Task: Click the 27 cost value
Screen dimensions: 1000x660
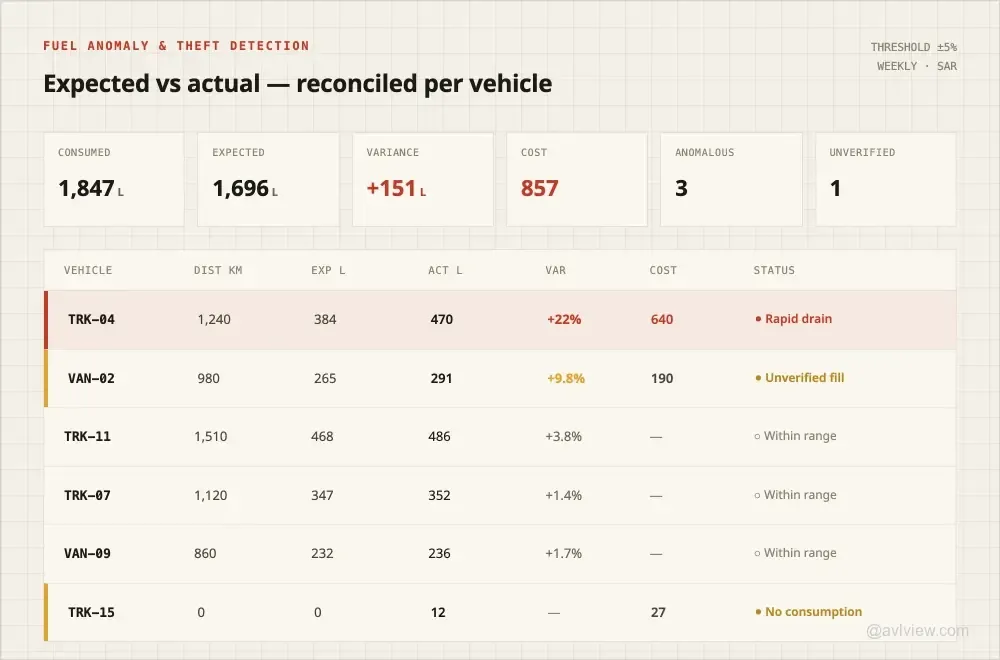Action: point(658,612)
